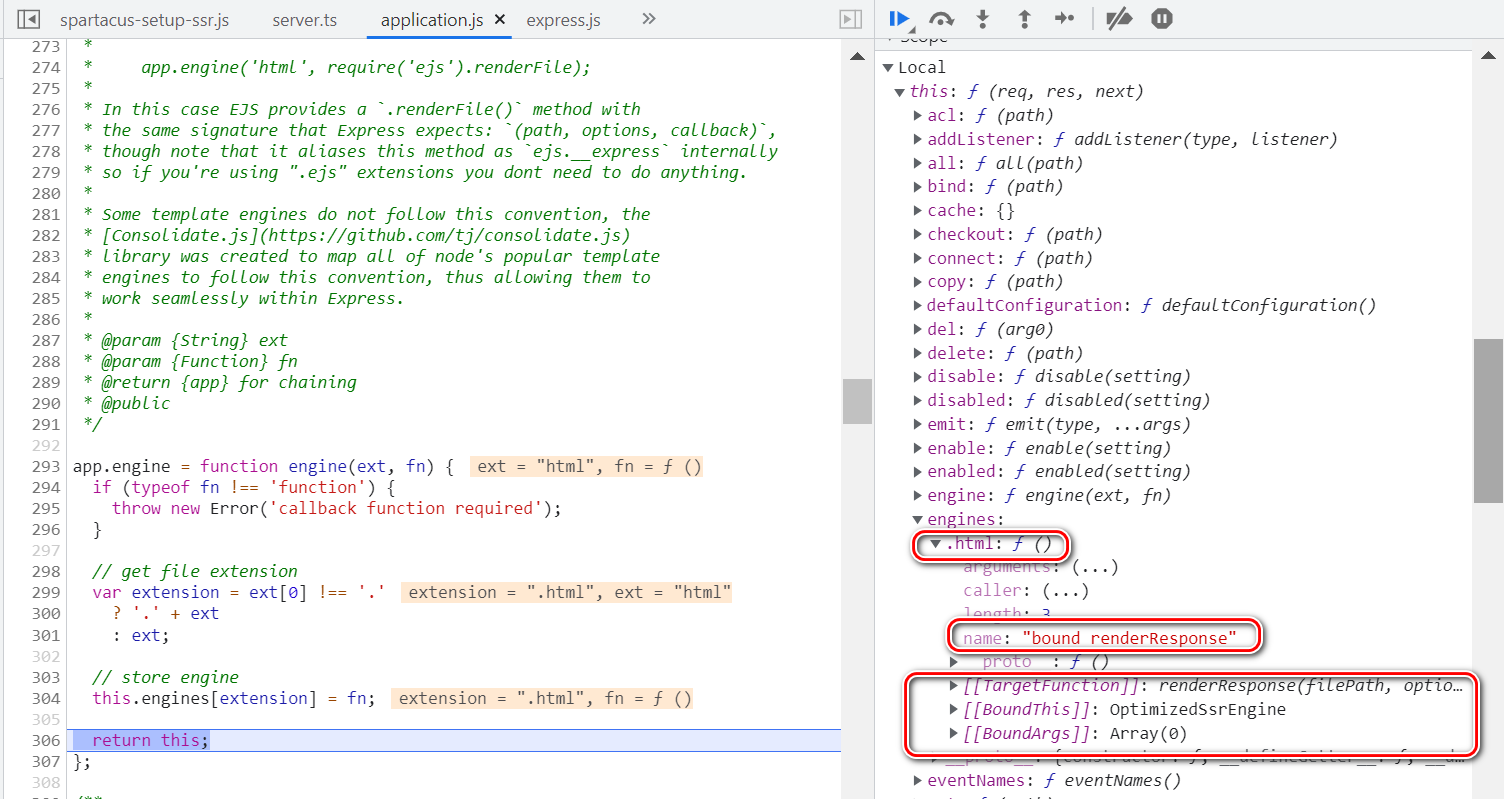Click scroll-up arrow in code editor
This screenshot has width=1504, height=799.
pos(858,57)
